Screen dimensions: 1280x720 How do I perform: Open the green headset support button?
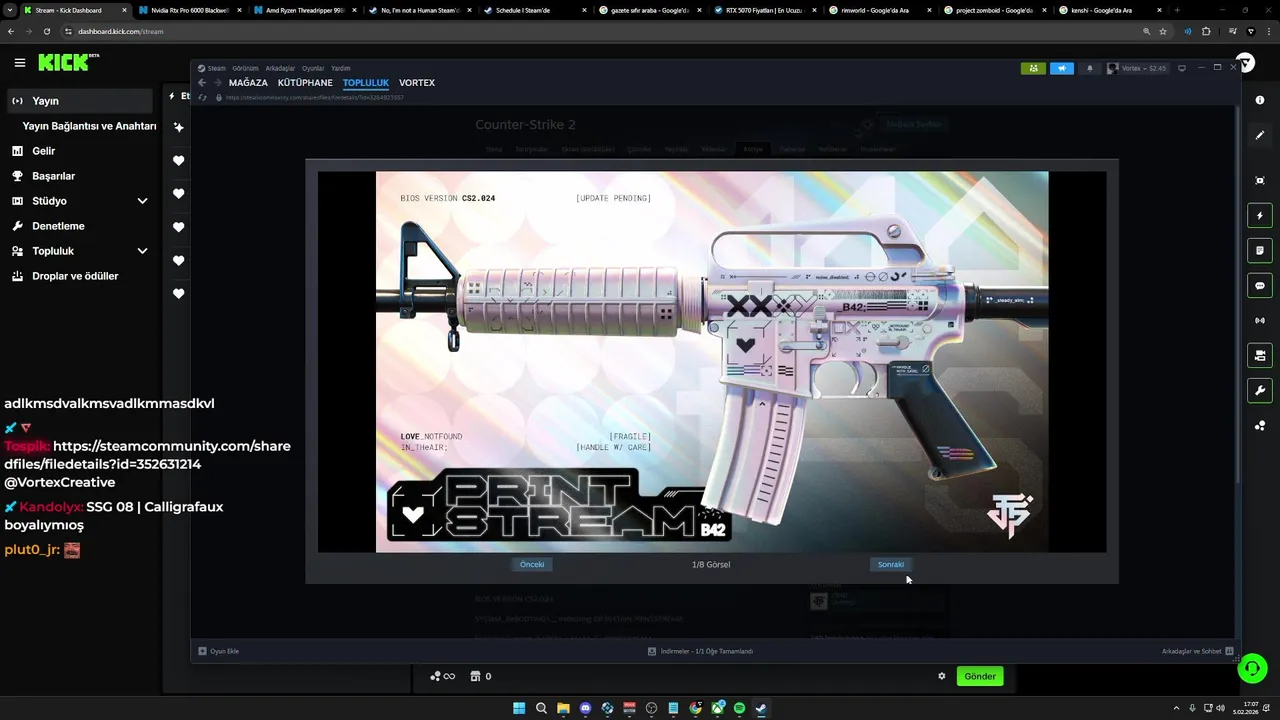pos(1252,667)
